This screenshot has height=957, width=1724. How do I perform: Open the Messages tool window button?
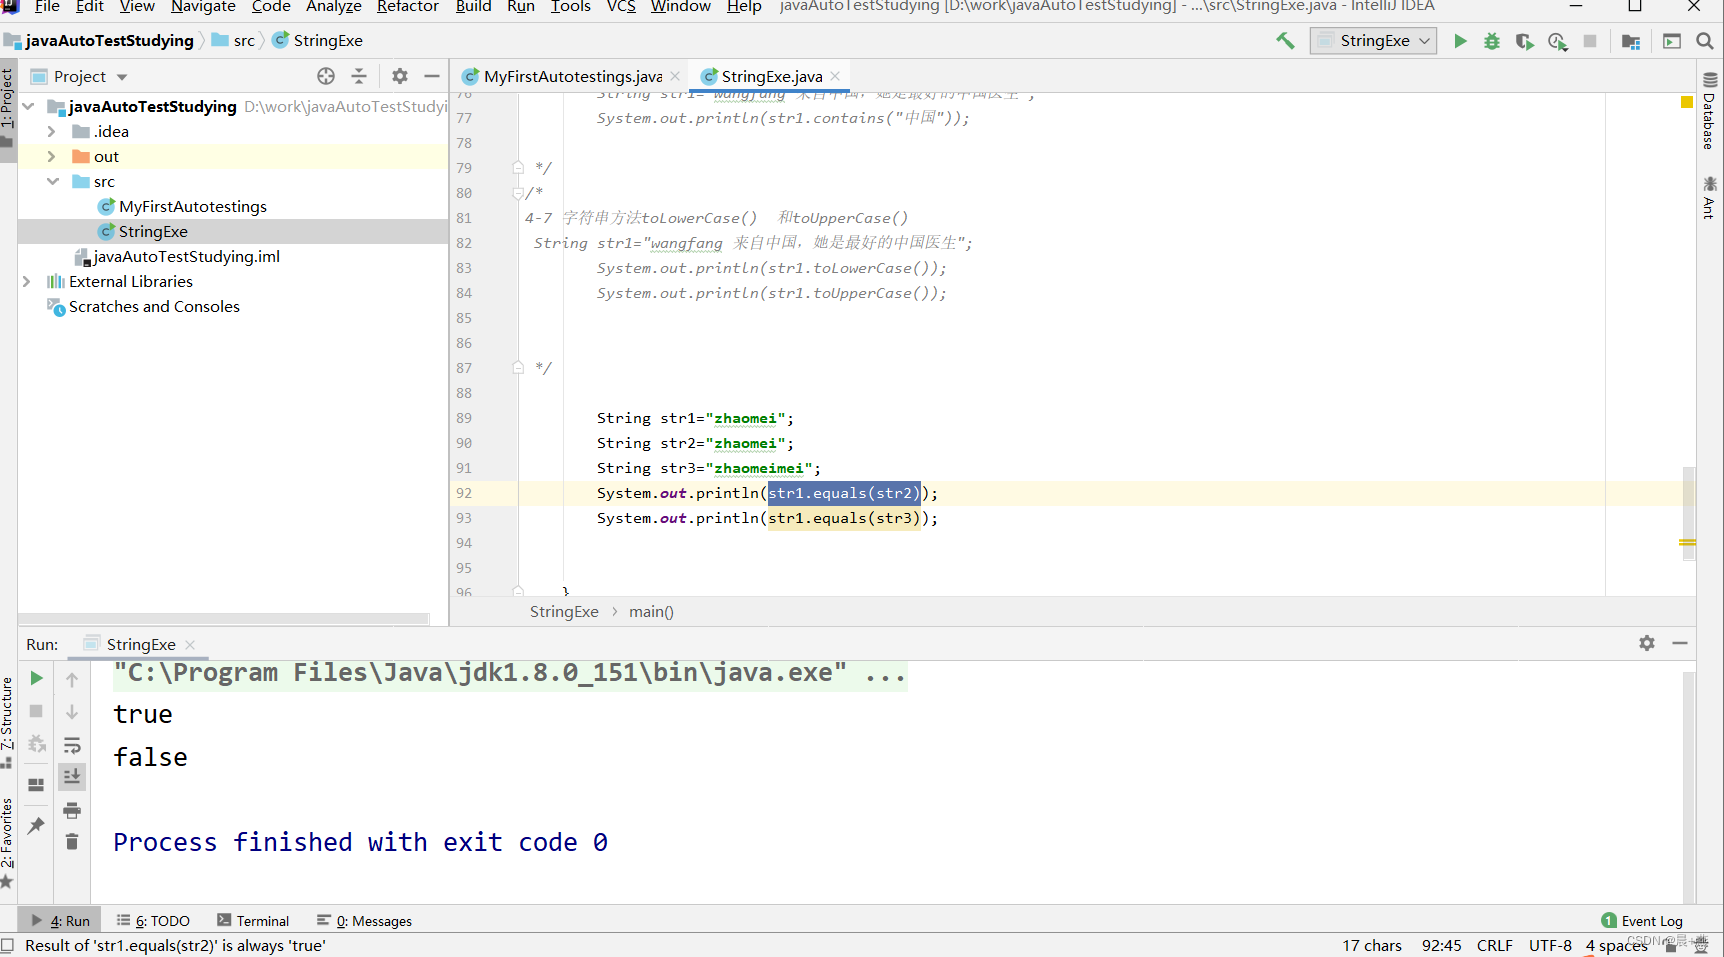coord(364,921)
